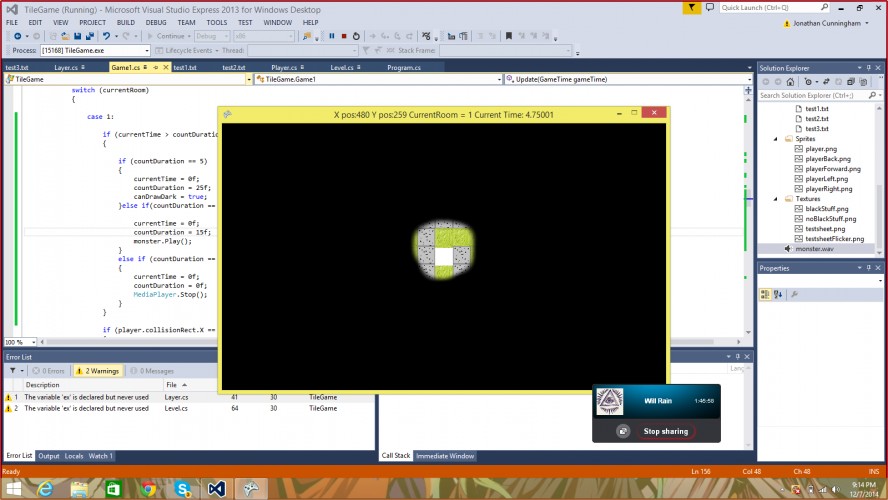Open Internet Explorer from taskbar
Viewport: 888px width, 500px height.
click(45, 489)
